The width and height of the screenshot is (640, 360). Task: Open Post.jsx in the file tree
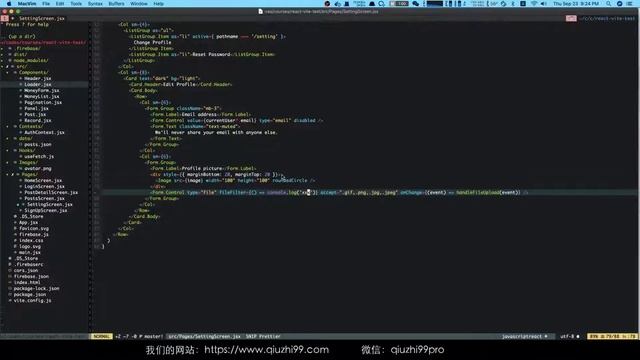click(x=35, y=114)
